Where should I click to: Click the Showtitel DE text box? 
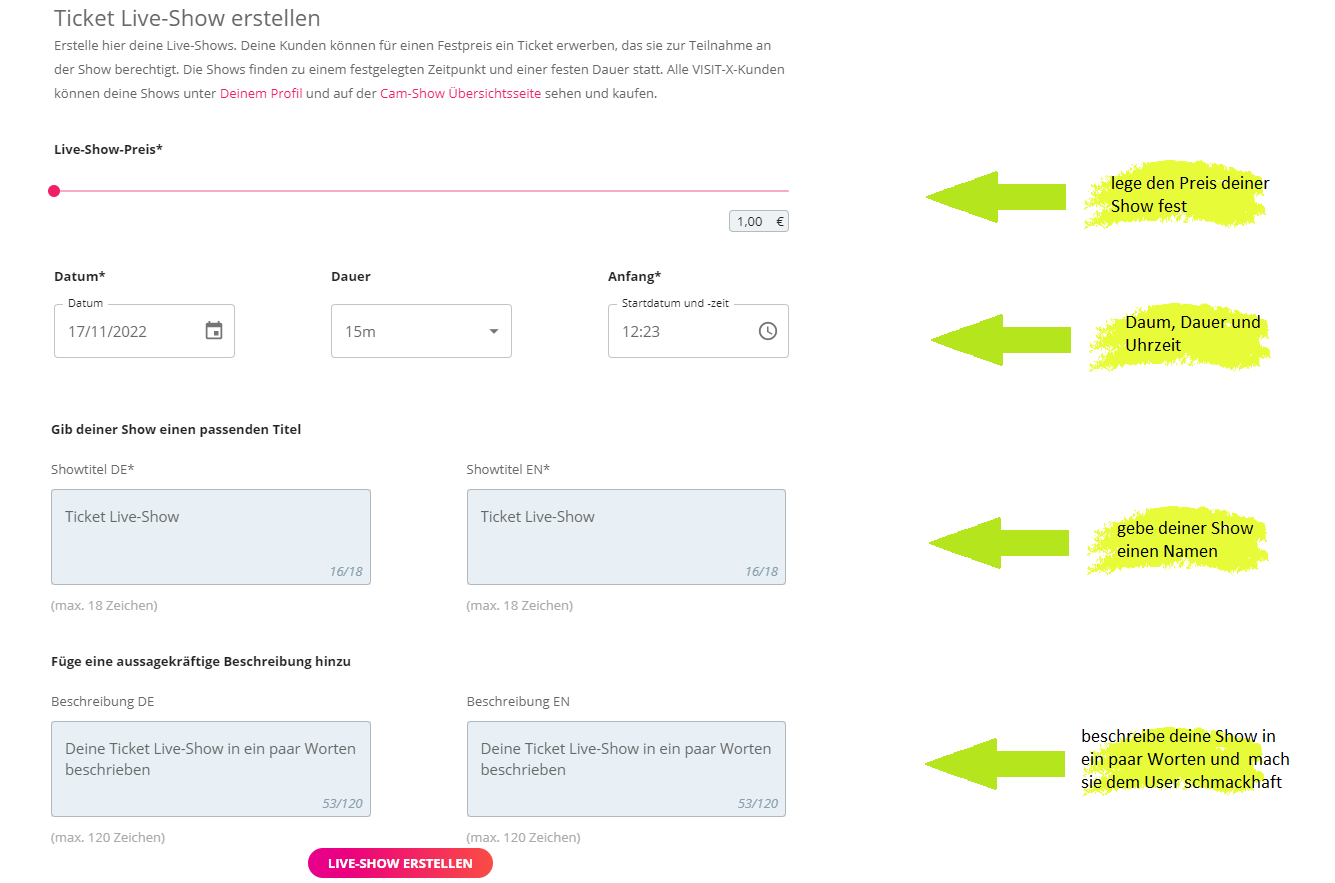point(211,537)
